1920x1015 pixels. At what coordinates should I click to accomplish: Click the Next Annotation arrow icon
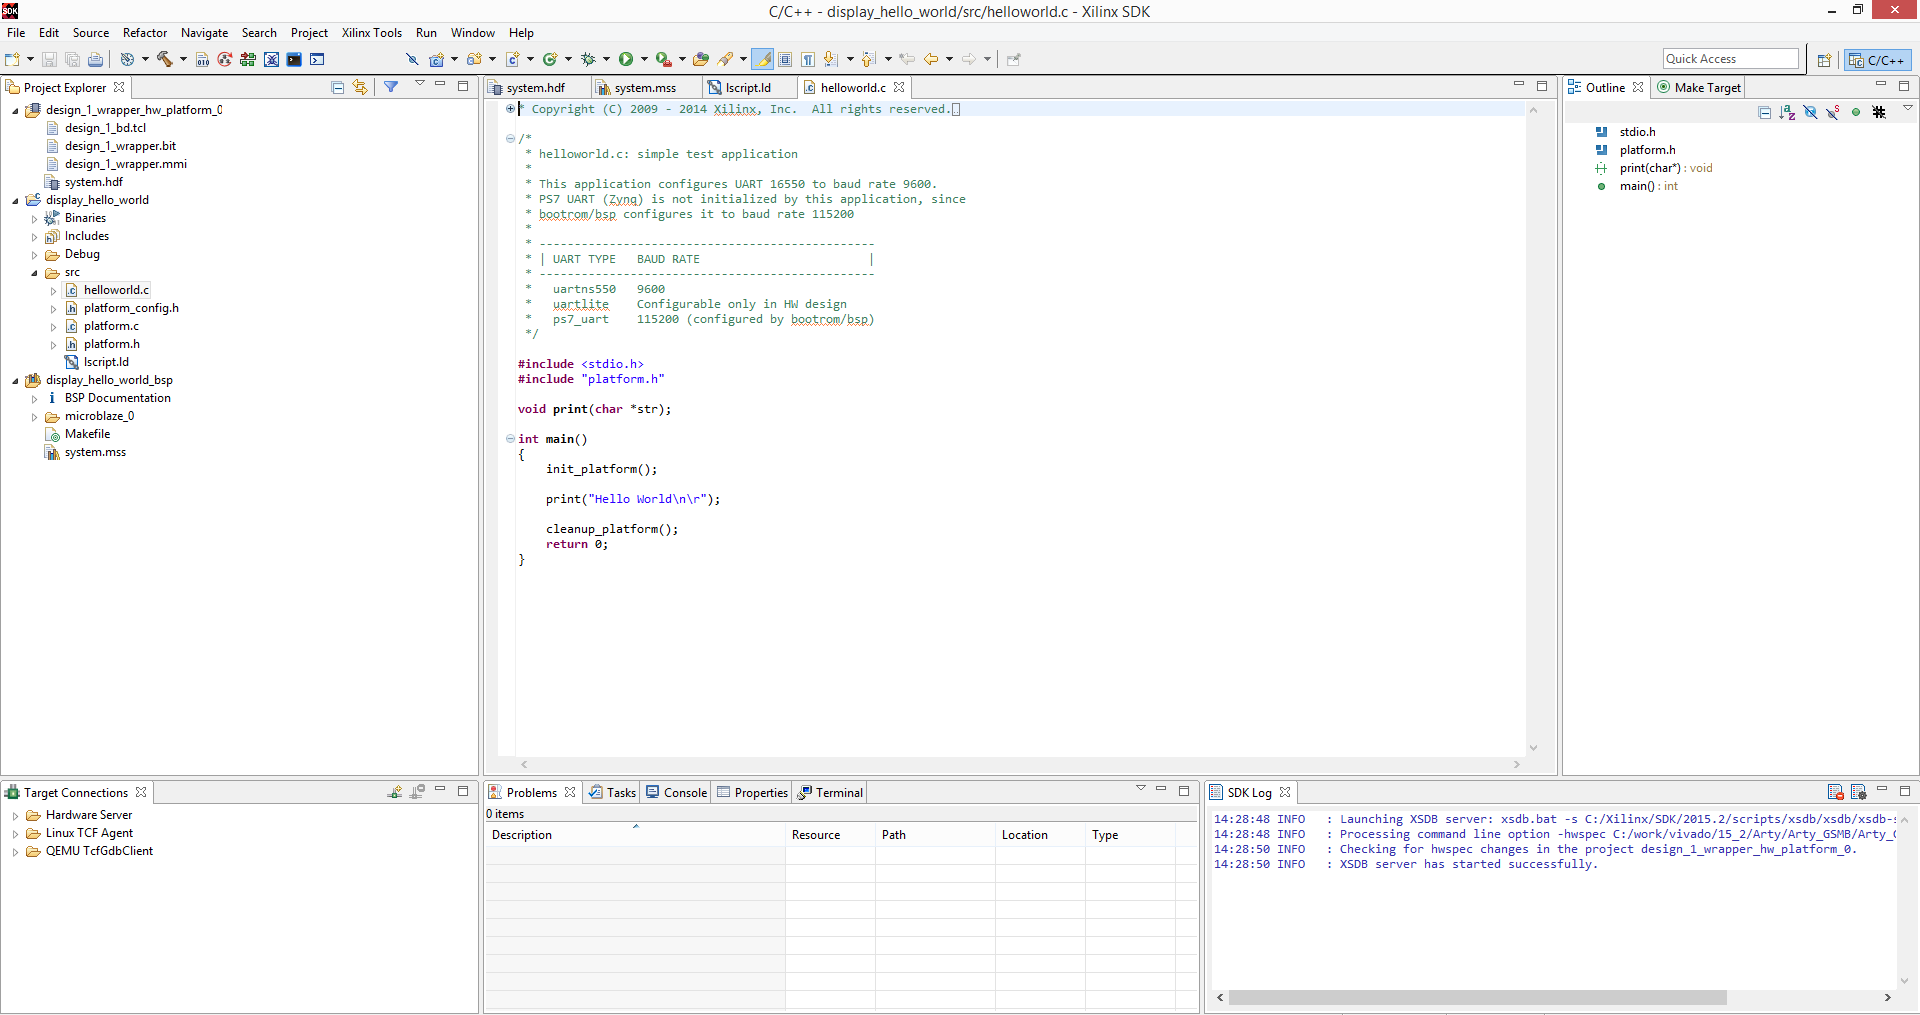point(830,59)
